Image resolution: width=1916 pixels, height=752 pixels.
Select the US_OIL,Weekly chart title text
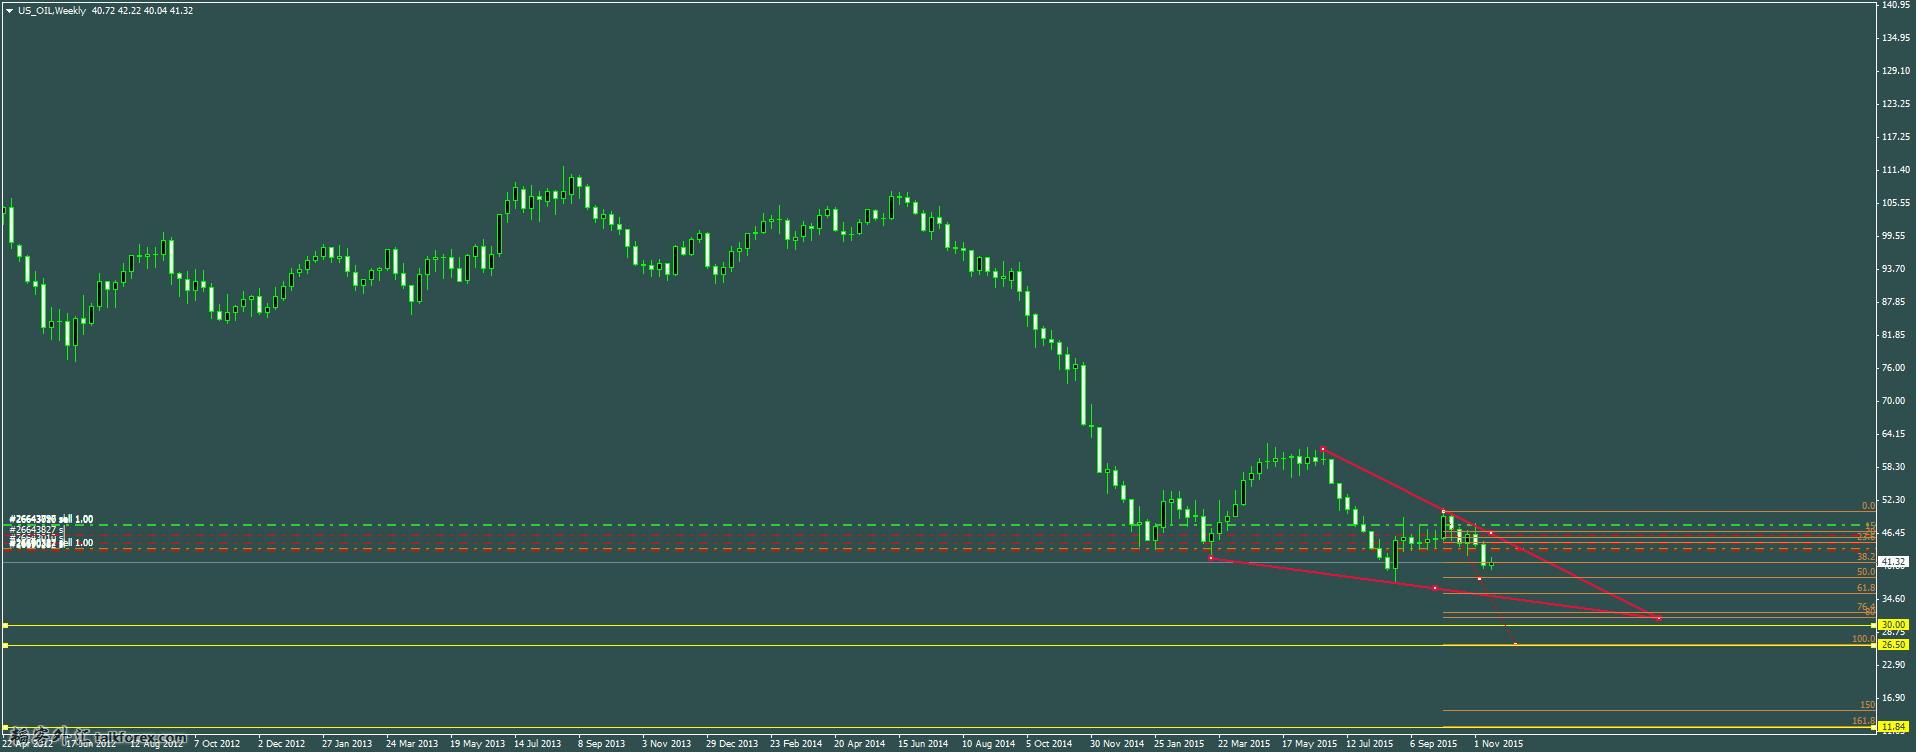point(51,10)
